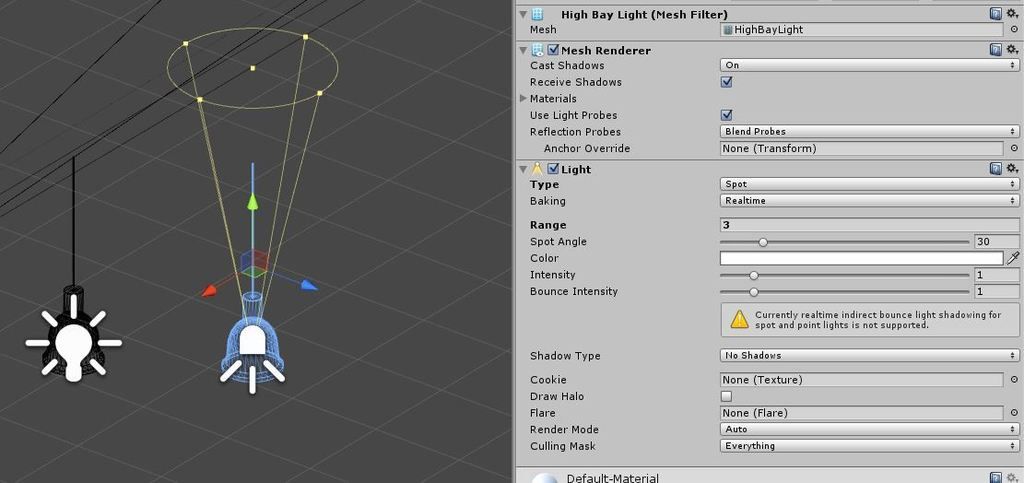The image size is (1024, 483).
Task: Open the light Color swatch
Action: pyautogui.click(x=861, y=258)
